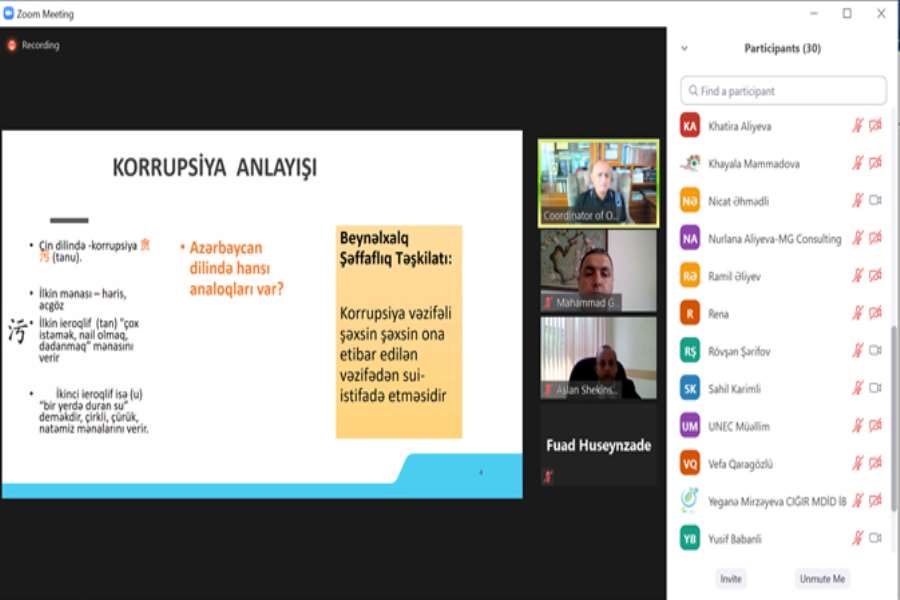900x600 pixels.
Task: Click Sahil Karimli's blue SK avatar
Action: click(x=690, y=389)
